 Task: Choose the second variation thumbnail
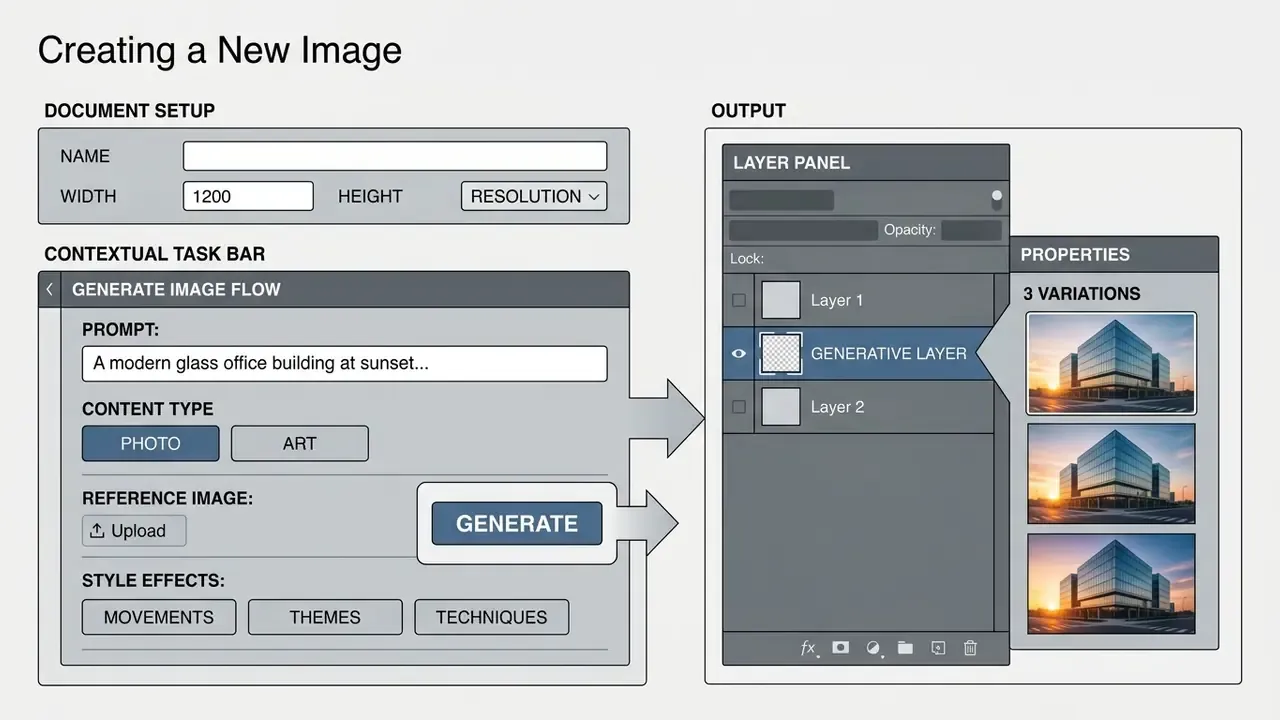pyautogui.click(x=1111, y=473)
